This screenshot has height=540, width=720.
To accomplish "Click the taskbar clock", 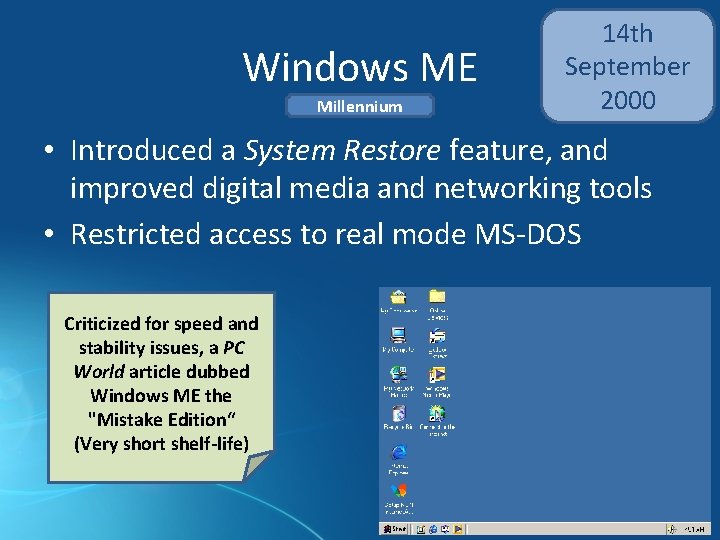I will [x=694, y=529].
